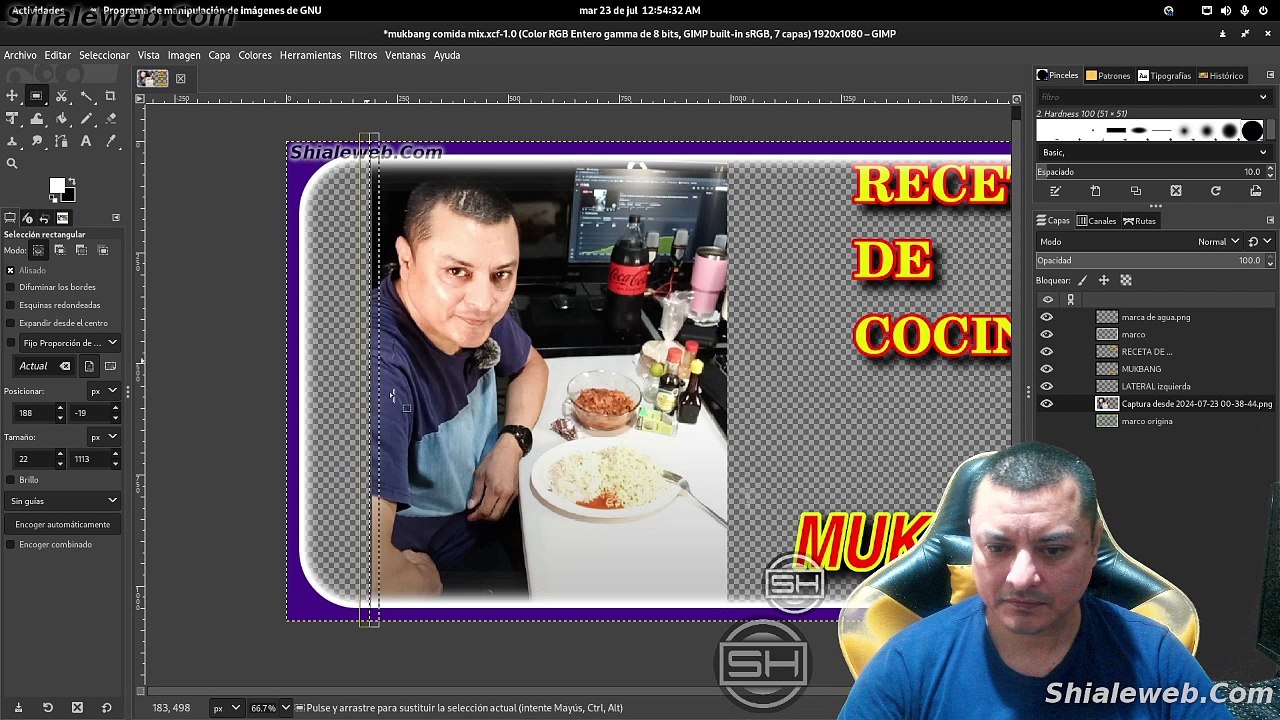Swap foreground and background colors

coord(71,181)
